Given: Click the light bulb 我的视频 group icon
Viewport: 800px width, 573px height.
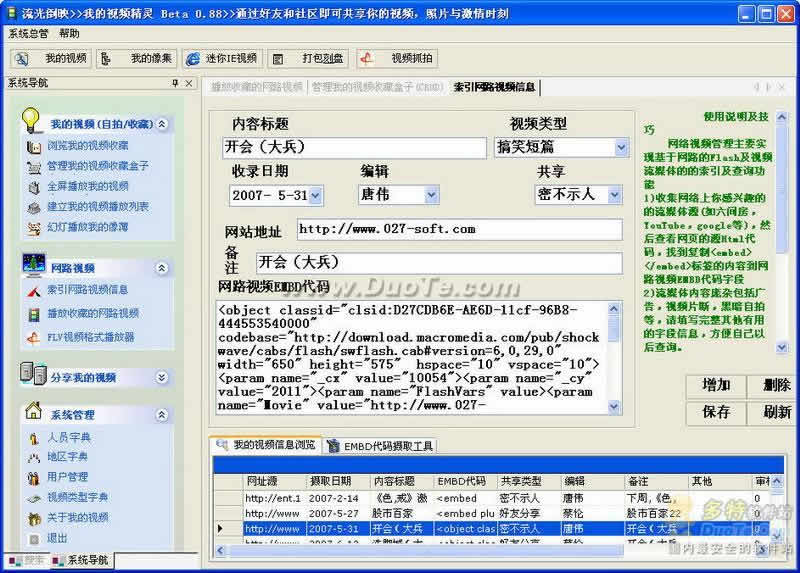Looking at the screenshot, I should [31, 121].
